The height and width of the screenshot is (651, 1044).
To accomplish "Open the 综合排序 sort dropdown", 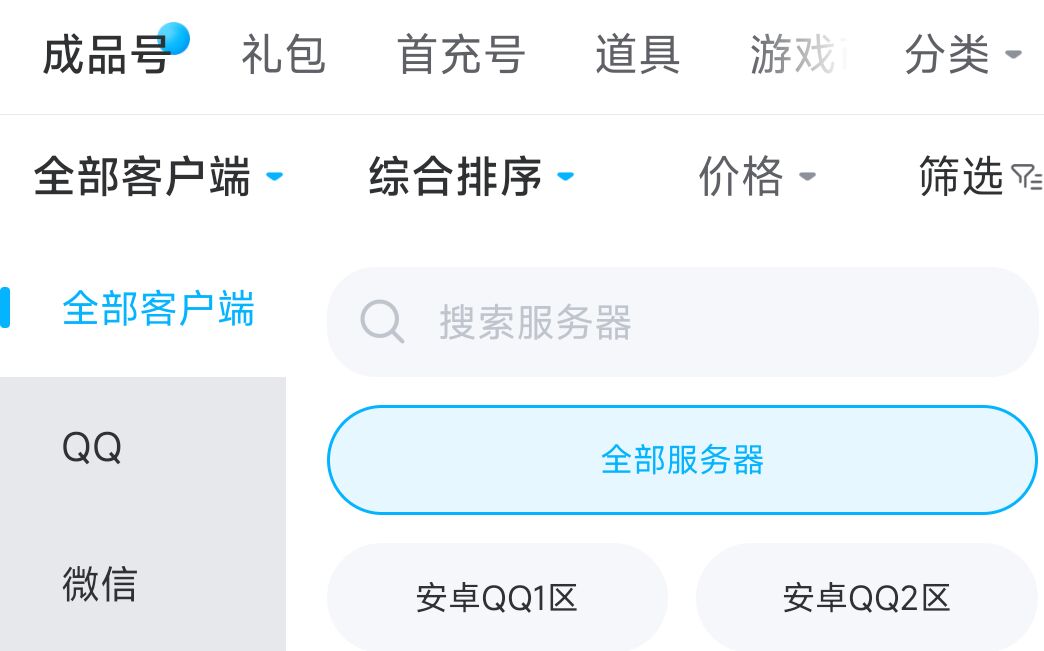I will click(565, 178).
